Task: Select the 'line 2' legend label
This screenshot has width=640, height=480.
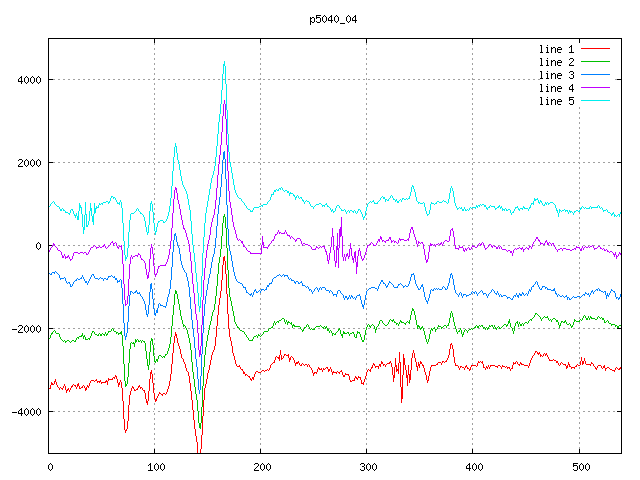Action: coord(556,62)
